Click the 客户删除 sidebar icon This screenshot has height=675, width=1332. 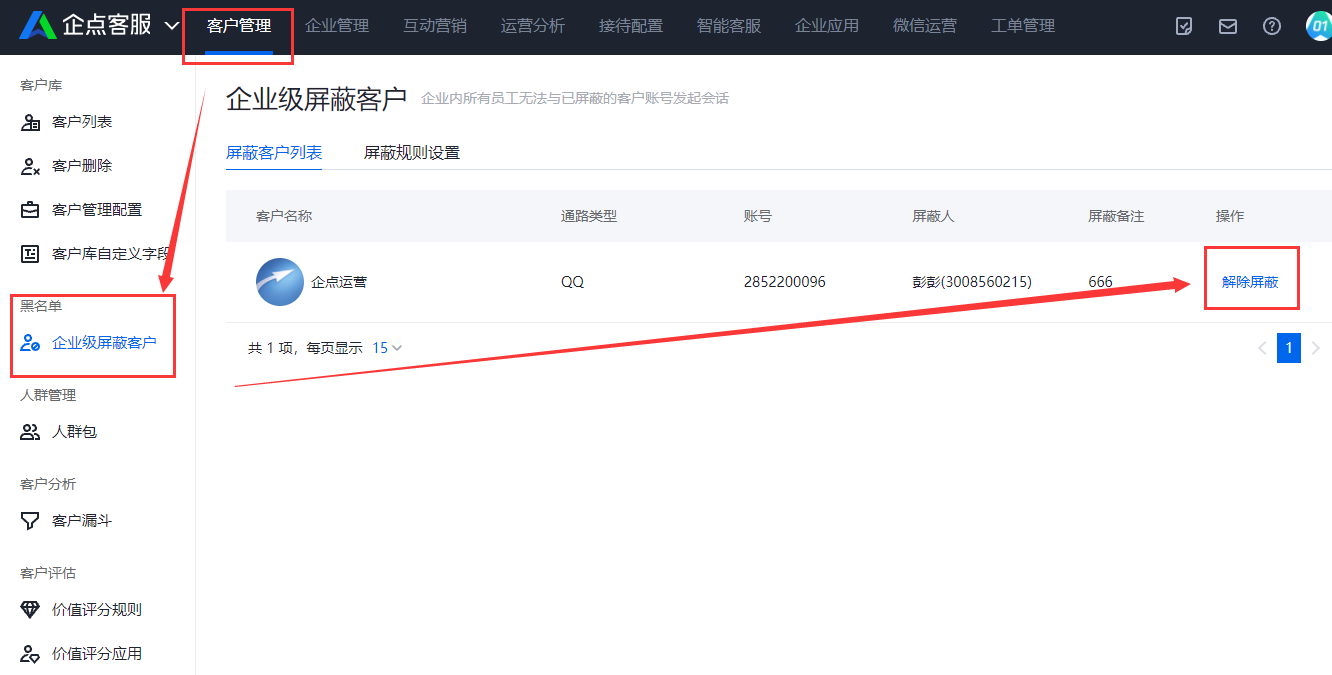(31, 166)
